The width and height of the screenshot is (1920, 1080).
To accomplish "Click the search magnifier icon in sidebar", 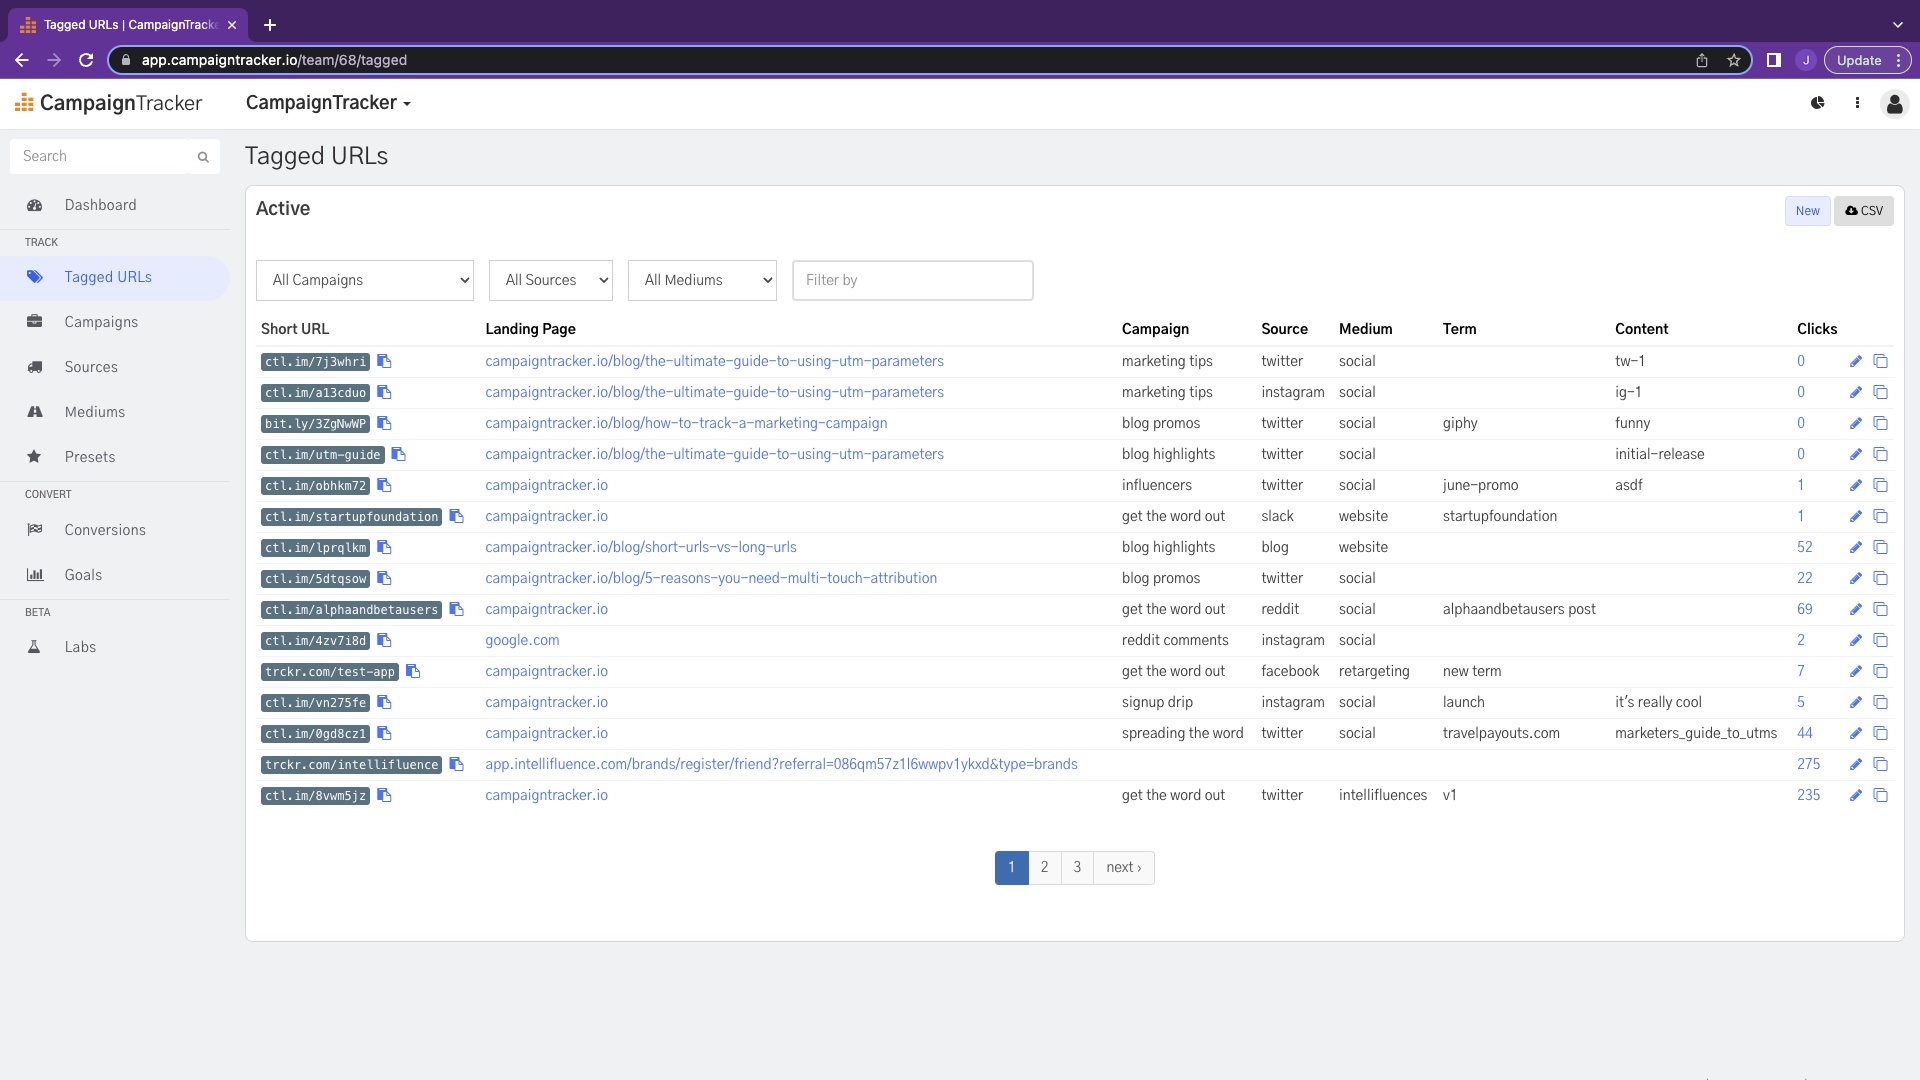I will click(203, 157).
